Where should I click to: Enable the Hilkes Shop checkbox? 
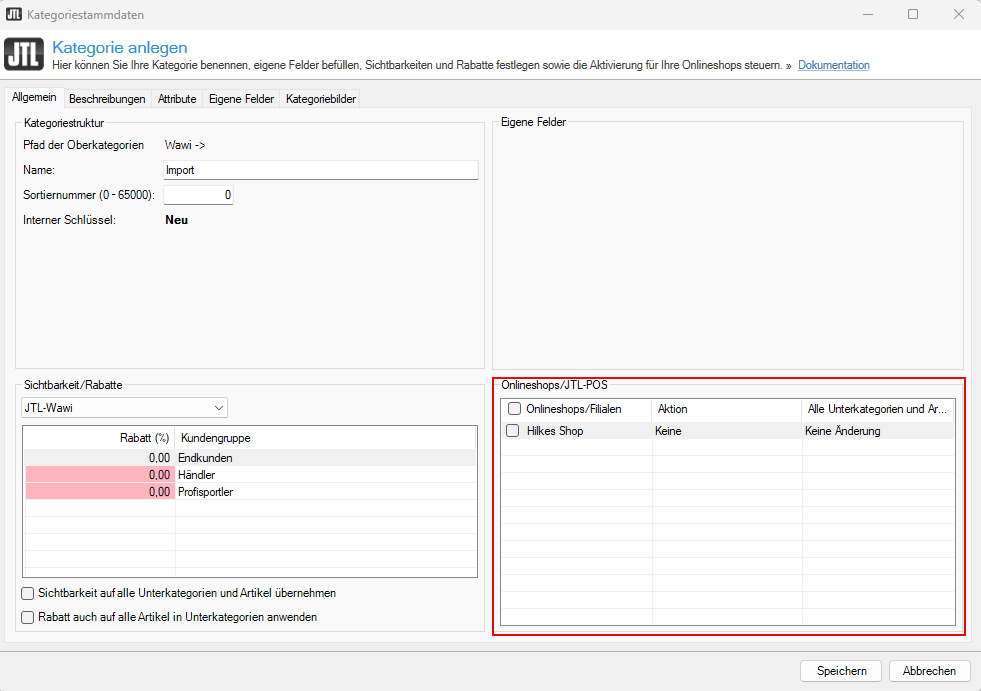point(513,431)
